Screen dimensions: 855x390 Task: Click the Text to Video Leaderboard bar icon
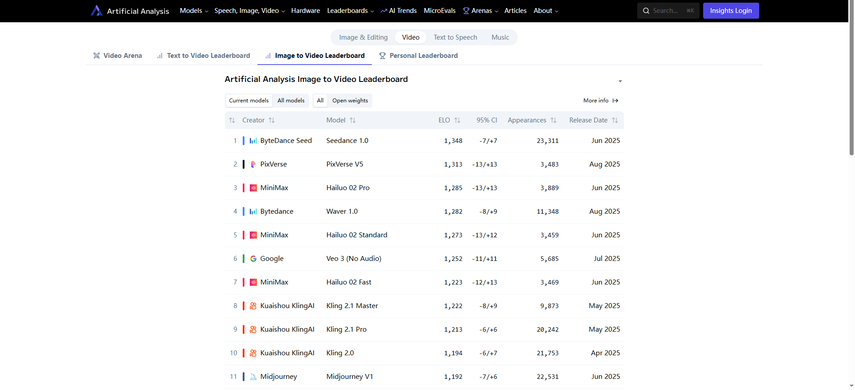[x=160, y=56]
